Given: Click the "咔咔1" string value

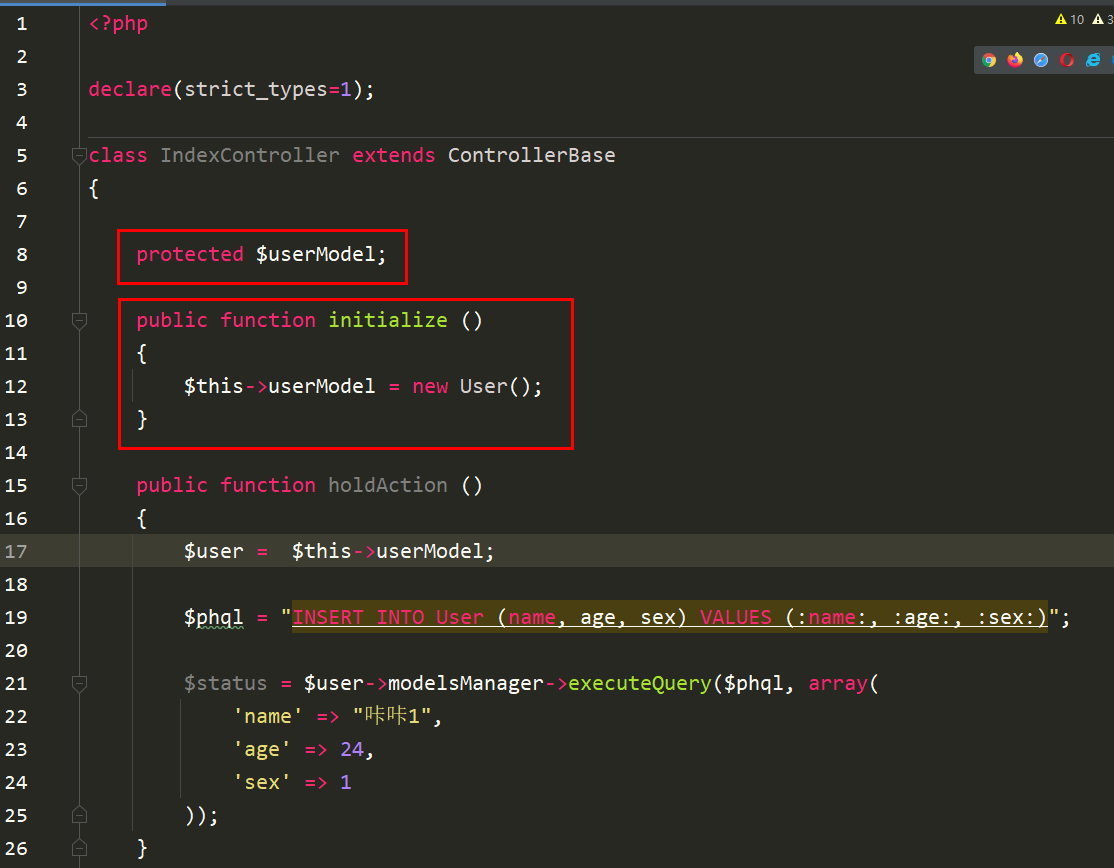Looking at the screenshot, I should point(392,715).
